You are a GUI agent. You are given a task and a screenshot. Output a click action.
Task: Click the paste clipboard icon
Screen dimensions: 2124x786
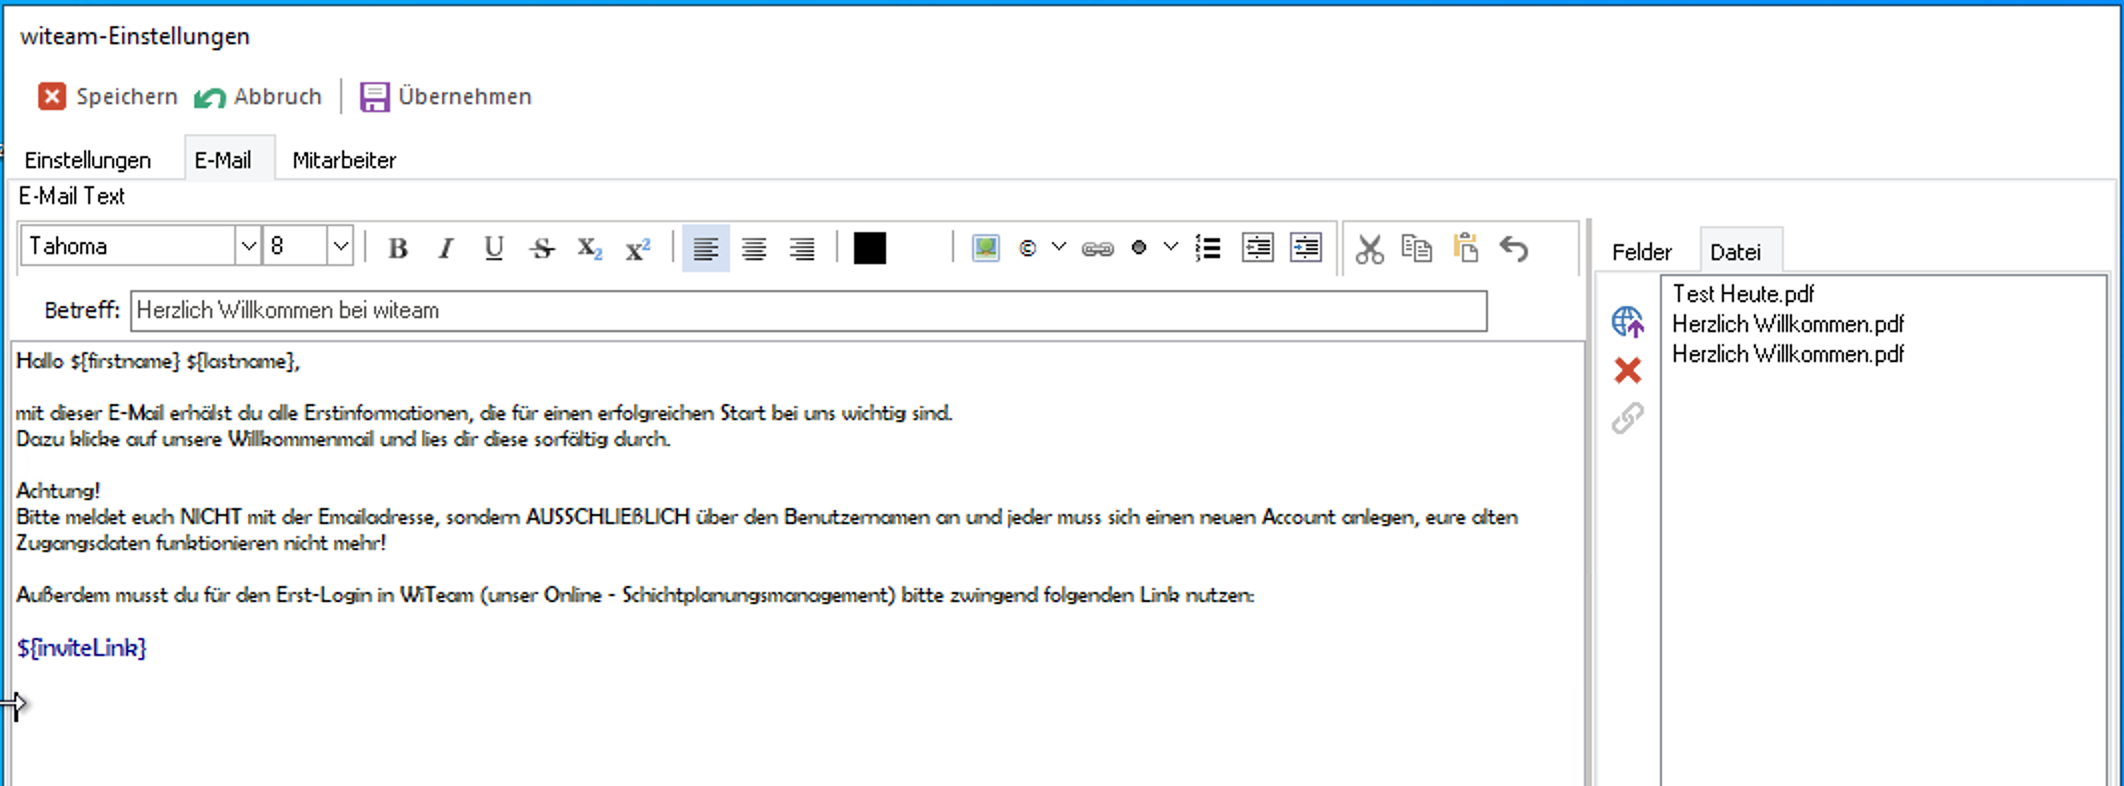point(1466,248)
